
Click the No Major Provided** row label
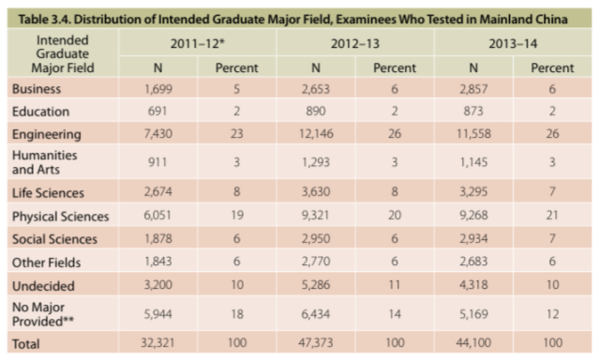coord(43,314)
